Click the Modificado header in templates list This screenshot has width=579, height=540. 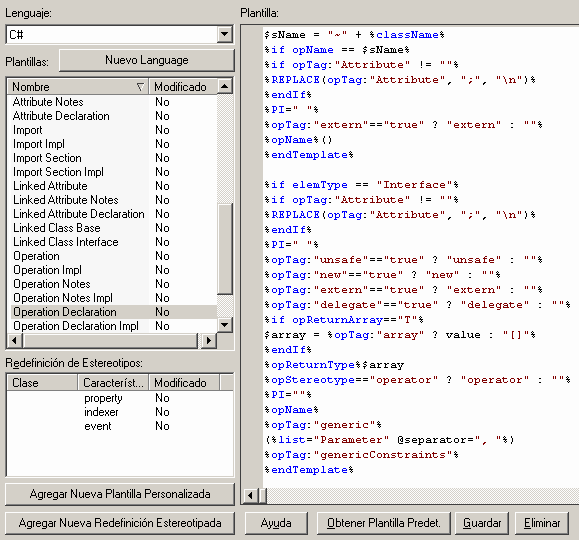point(182,87)
